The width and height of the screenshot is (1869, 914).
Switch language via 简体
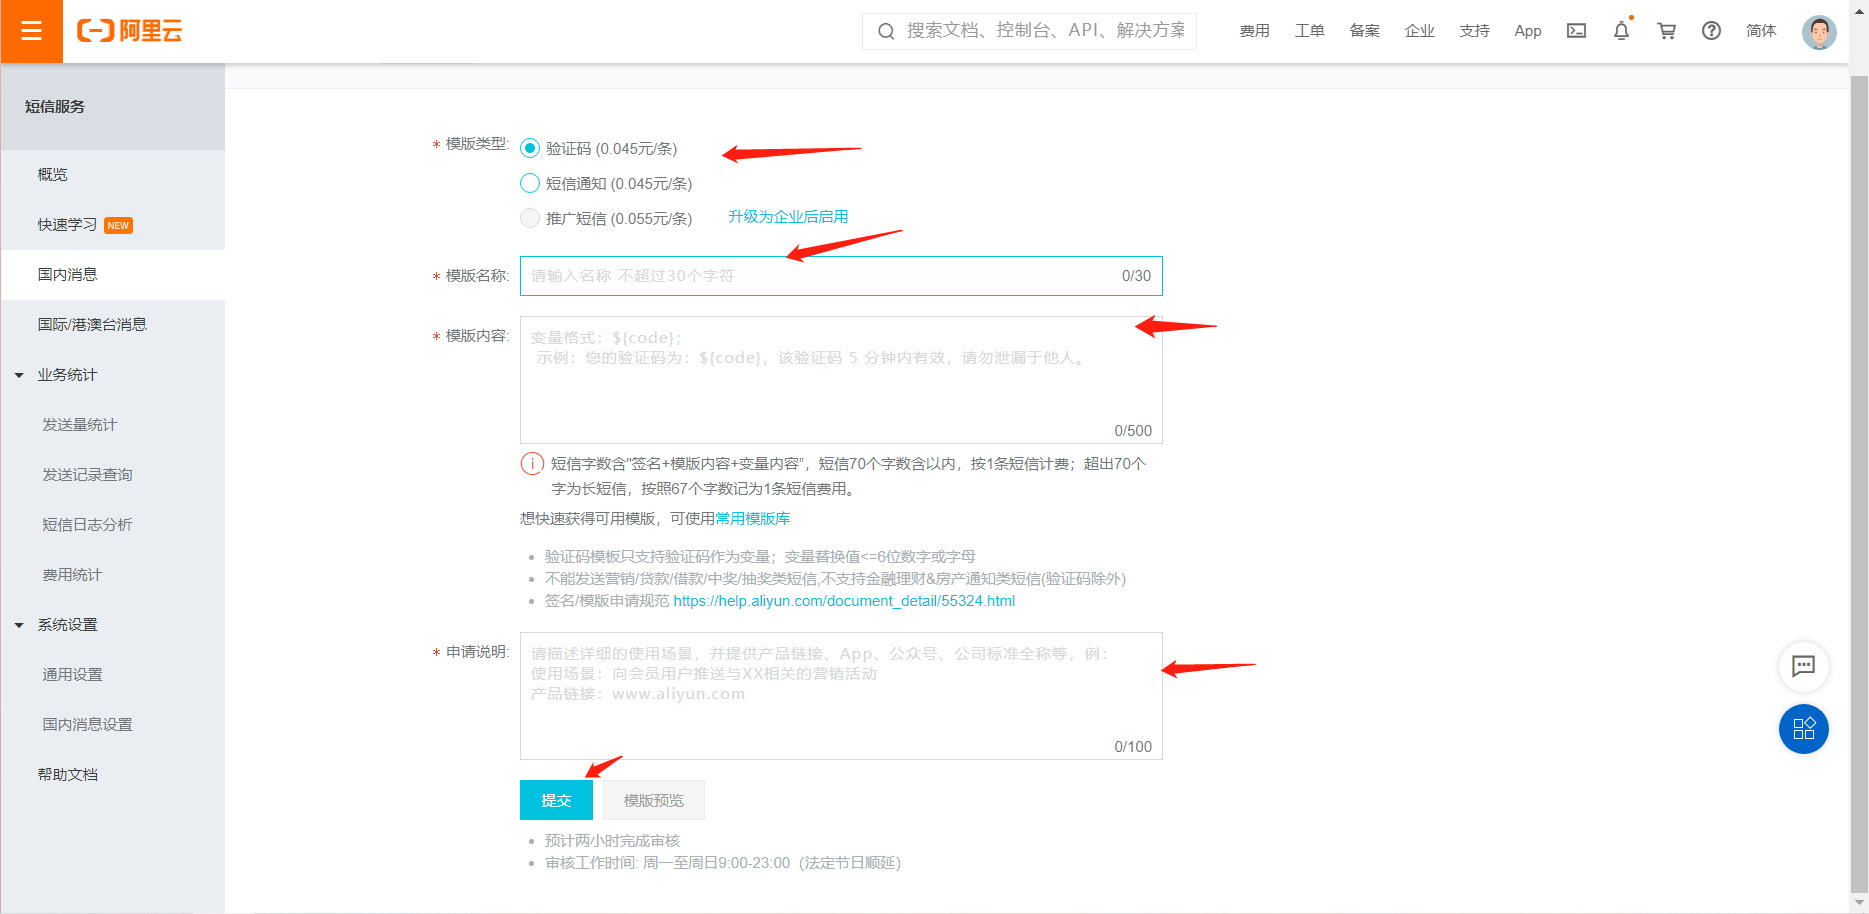tap(1761, 31)
